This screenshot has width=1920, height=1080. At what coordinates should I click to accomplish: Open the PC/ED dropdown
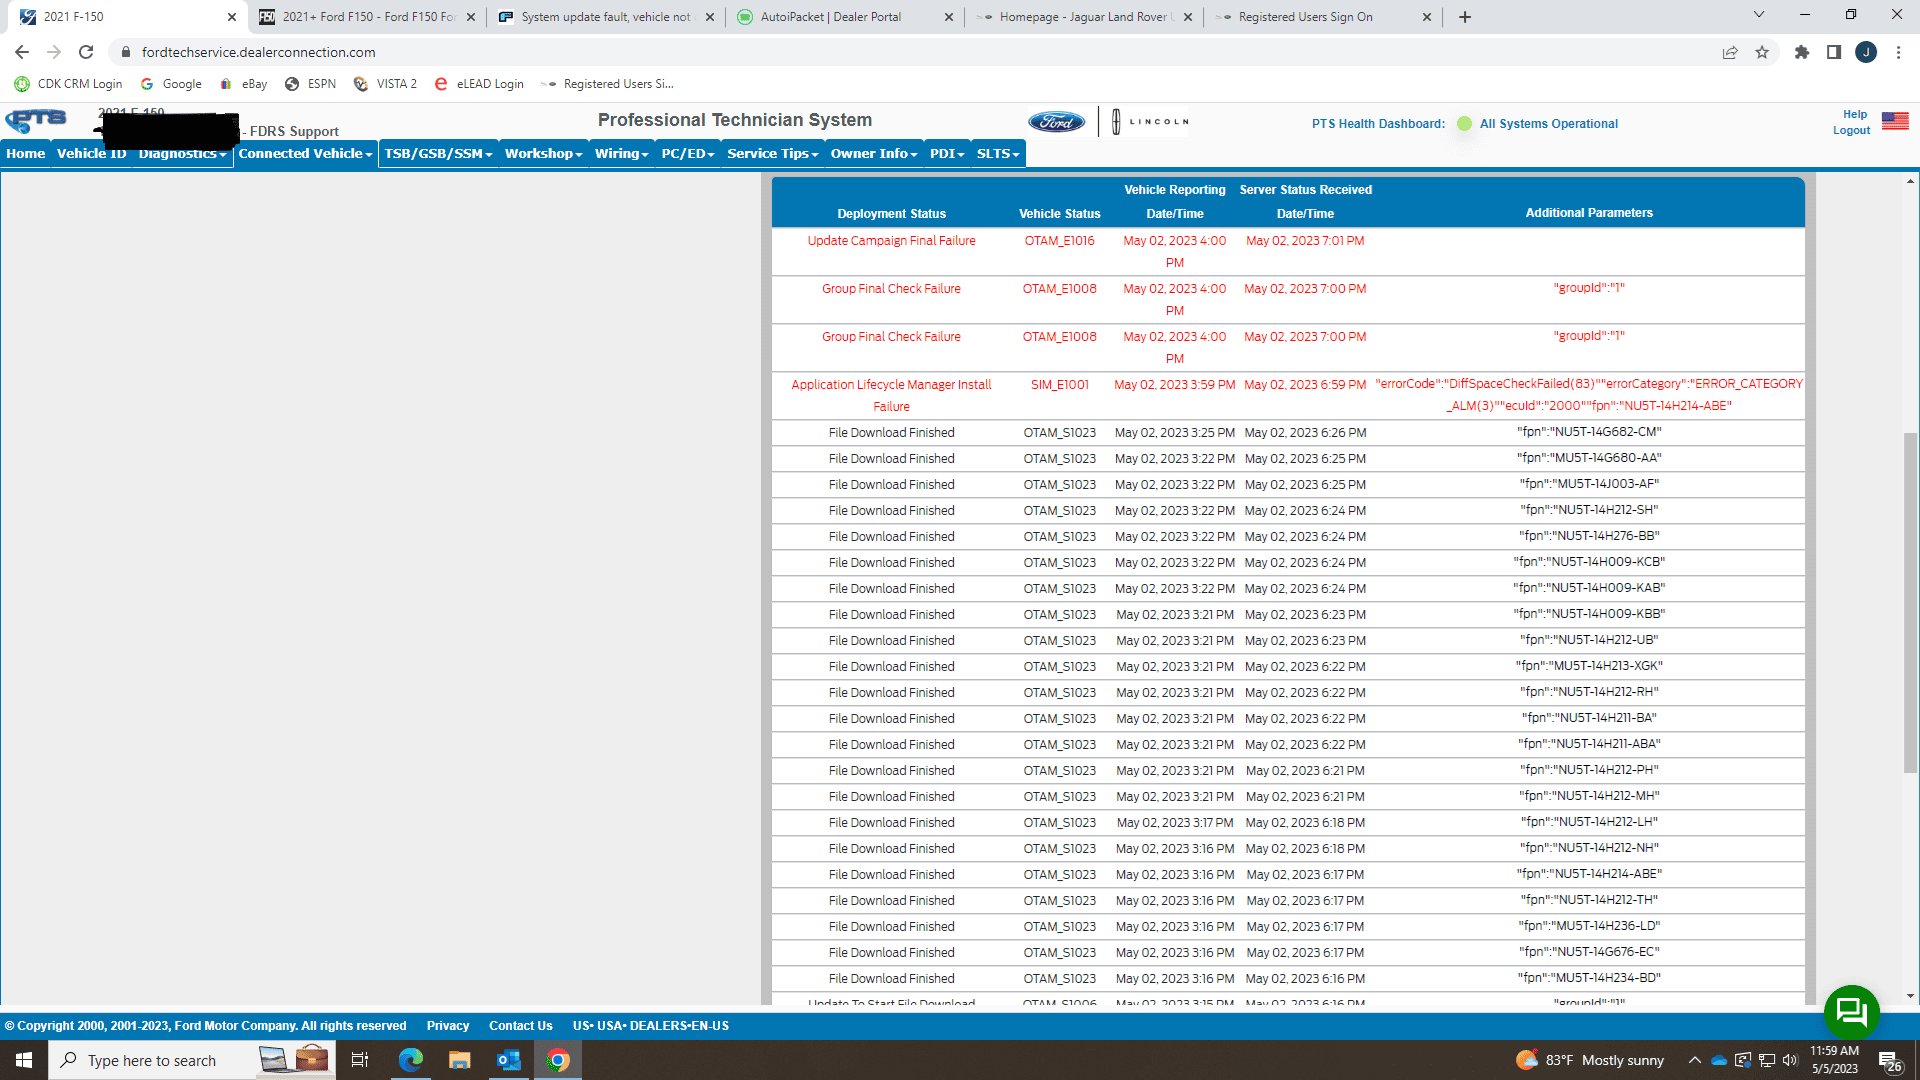[688, 154]
